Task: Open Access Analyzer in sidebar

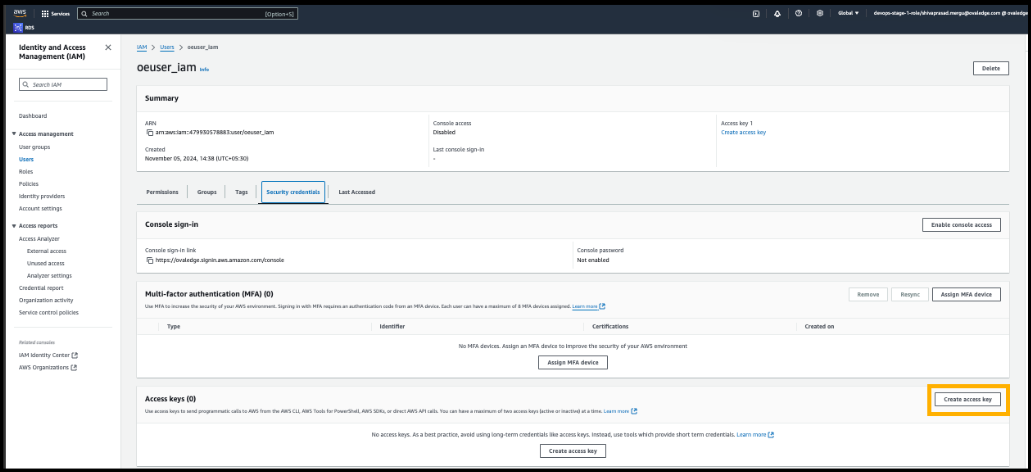Action: click(x=39, y=239)
